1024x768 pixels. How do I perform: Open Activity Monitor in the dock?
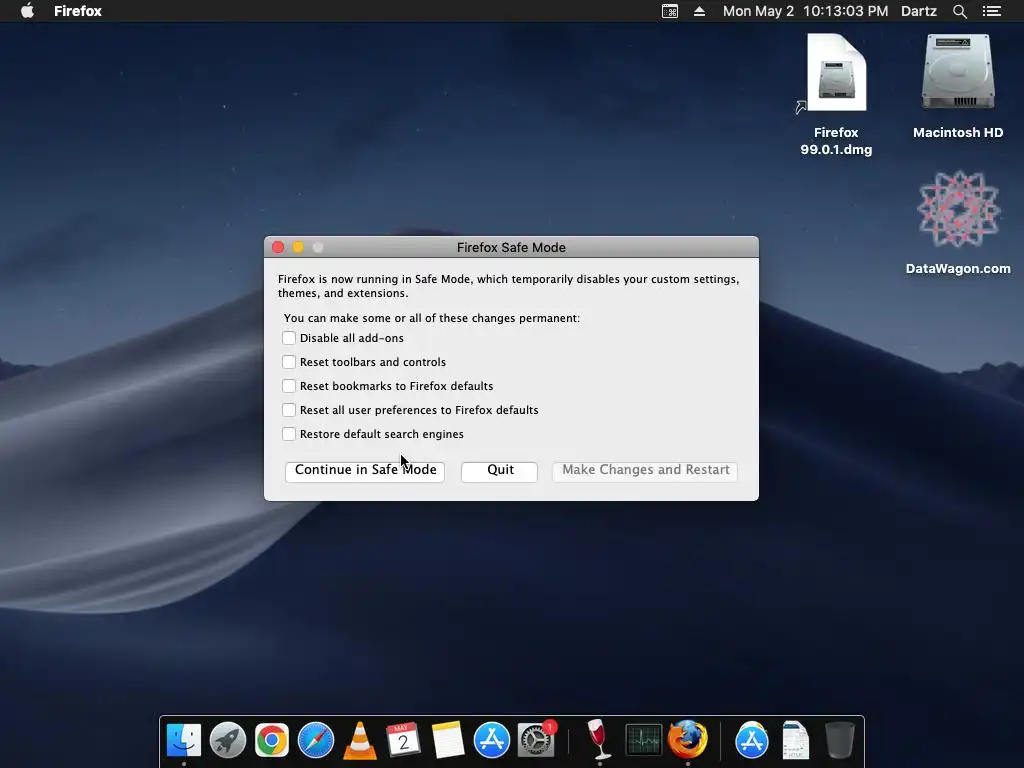(643, 741)
